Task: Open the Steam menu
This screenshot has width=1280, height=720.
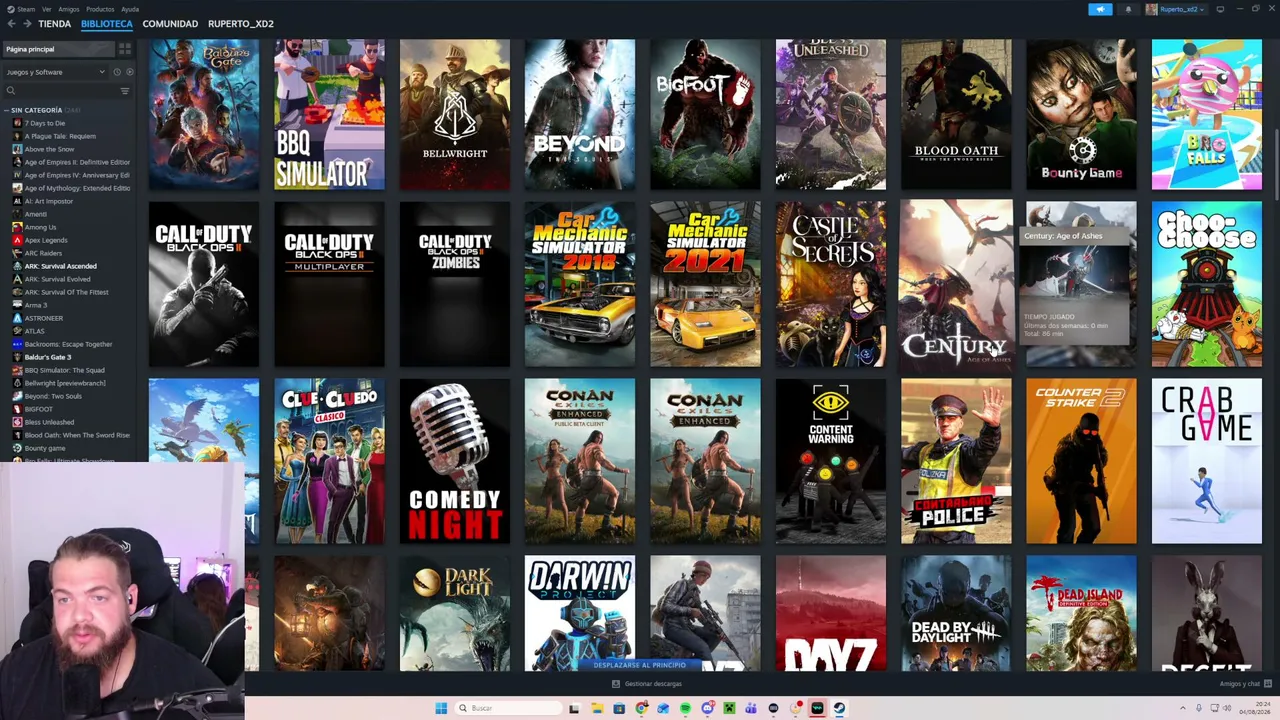Action: [25, 9]
